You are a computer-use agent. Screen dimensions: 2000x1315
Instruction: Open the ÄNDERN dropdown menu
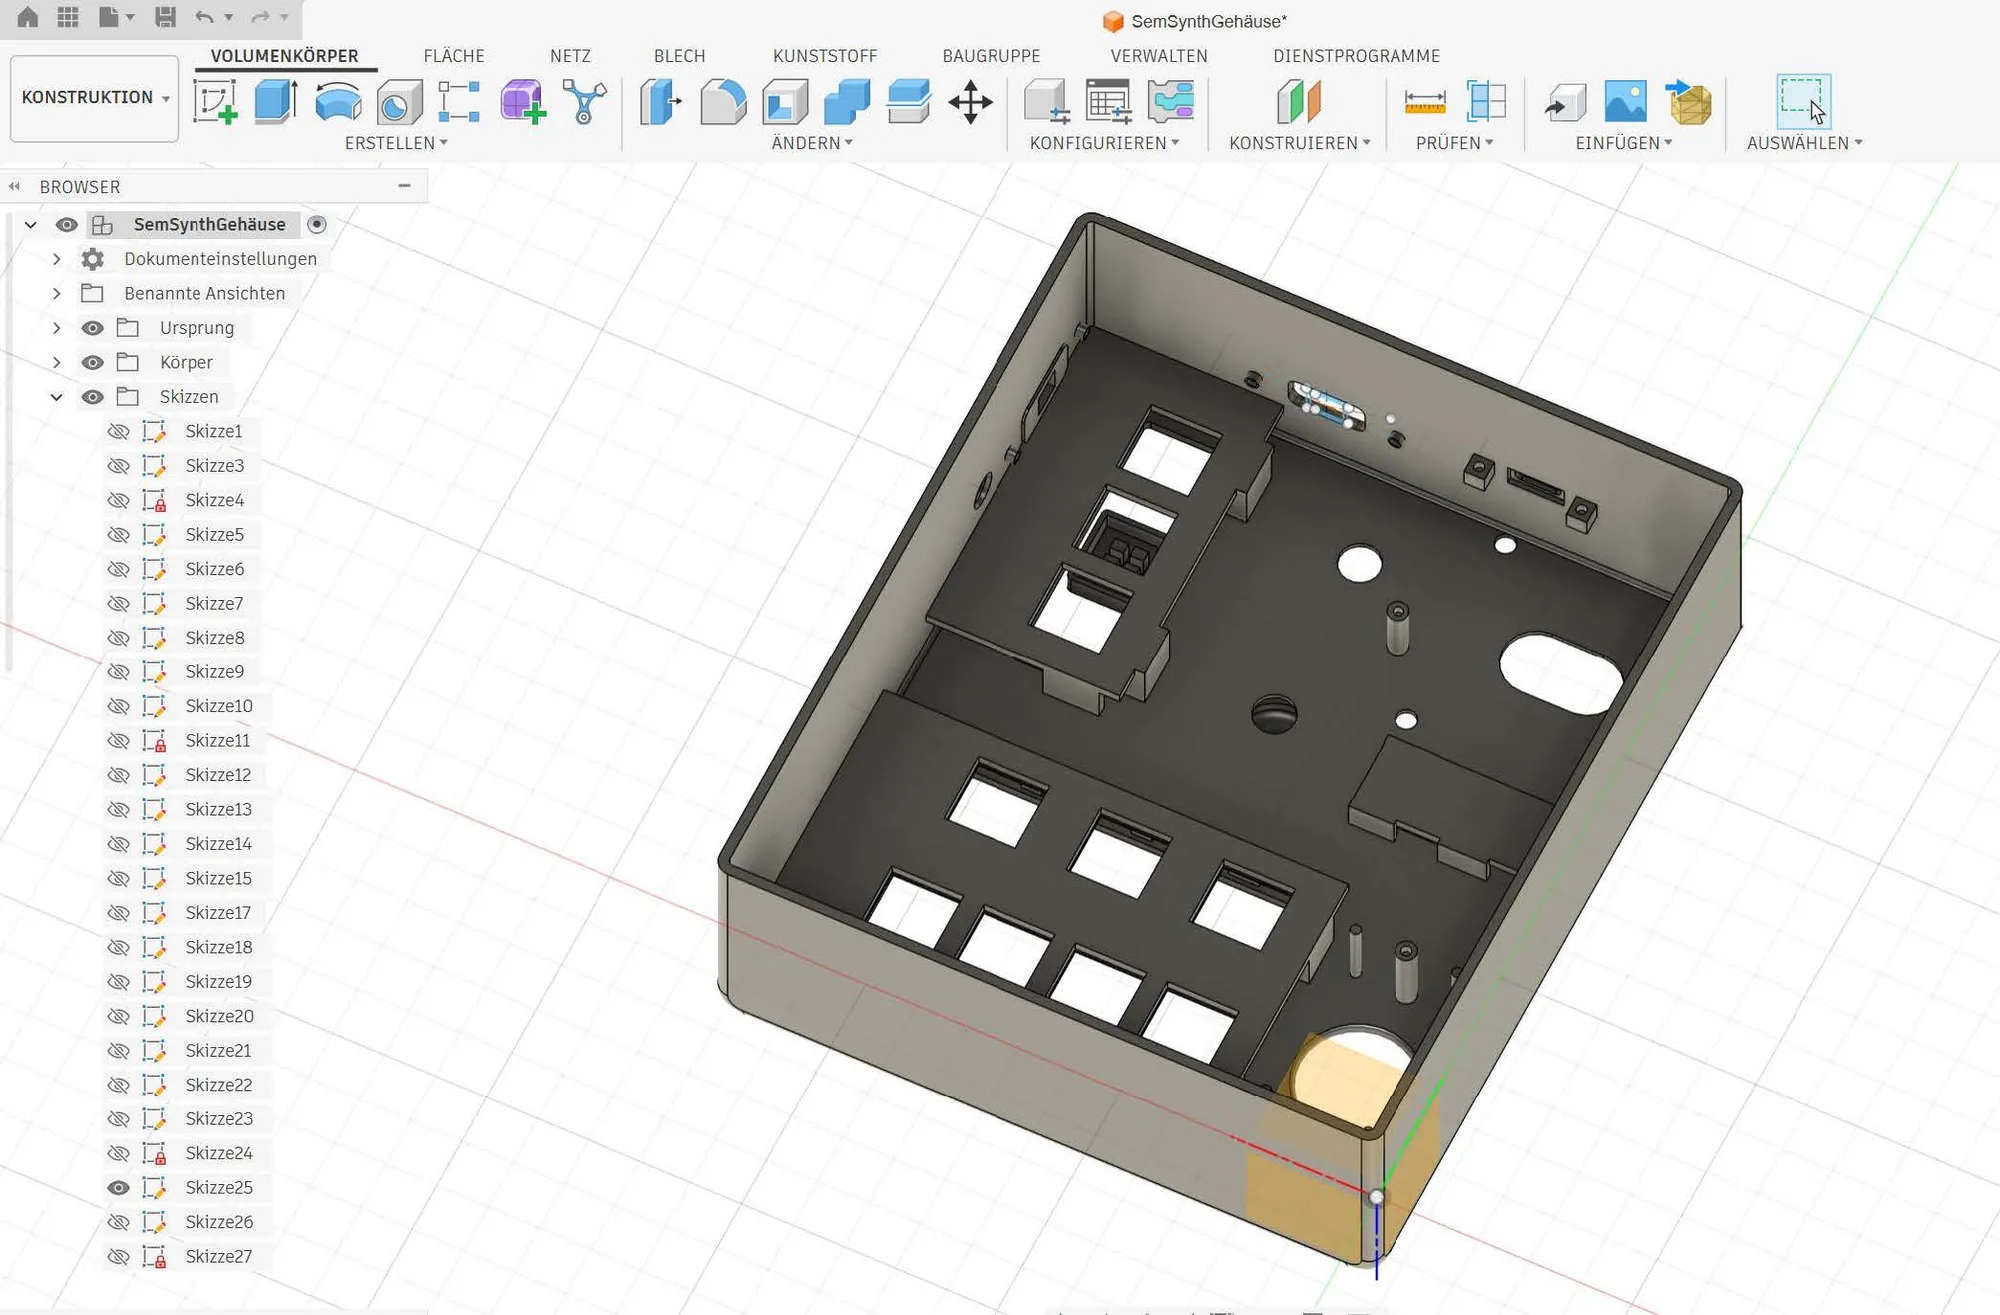coord(812,143)
